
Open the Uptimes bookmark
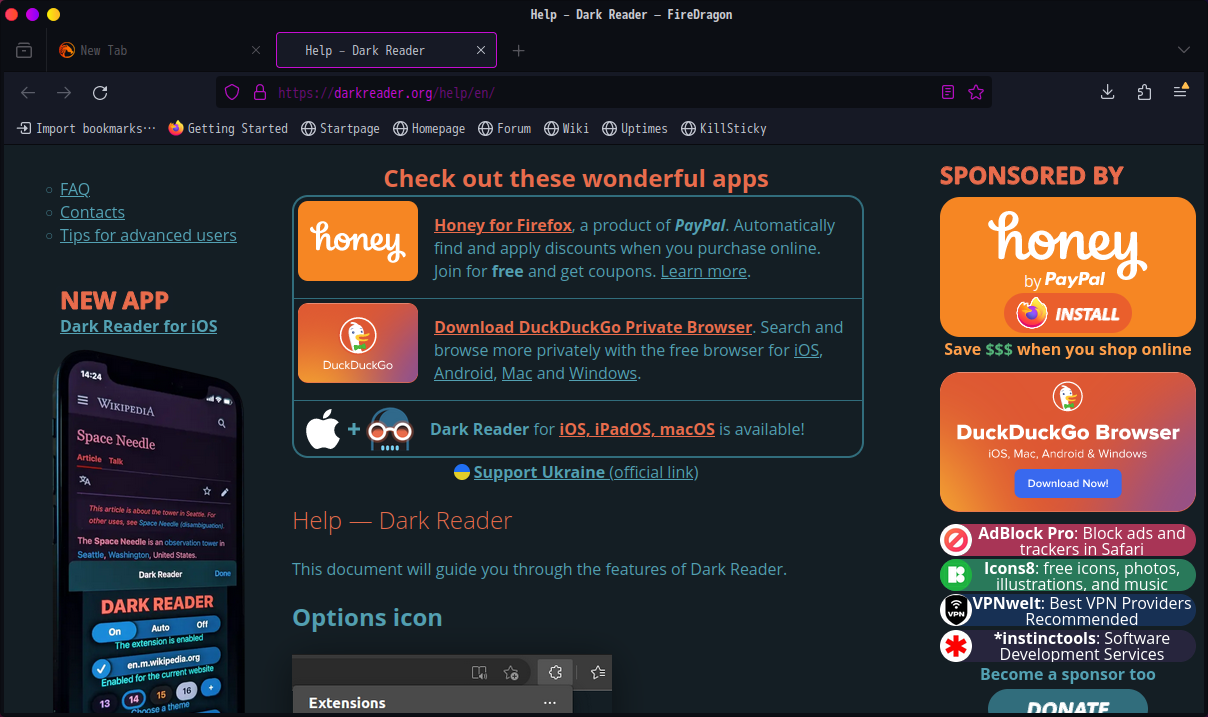coord(635,128)
